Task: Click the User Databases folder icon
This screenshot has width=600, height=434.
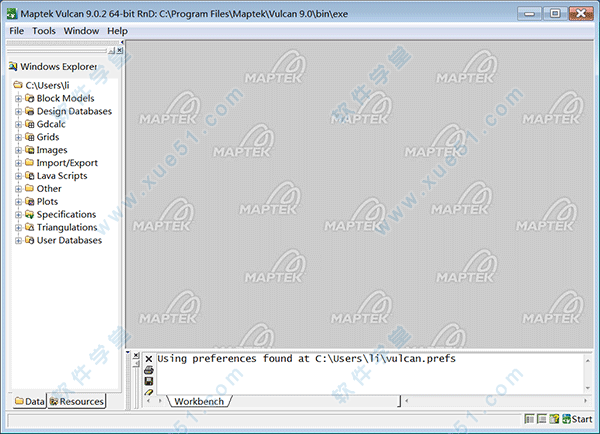Action: (x=29, y=240)
